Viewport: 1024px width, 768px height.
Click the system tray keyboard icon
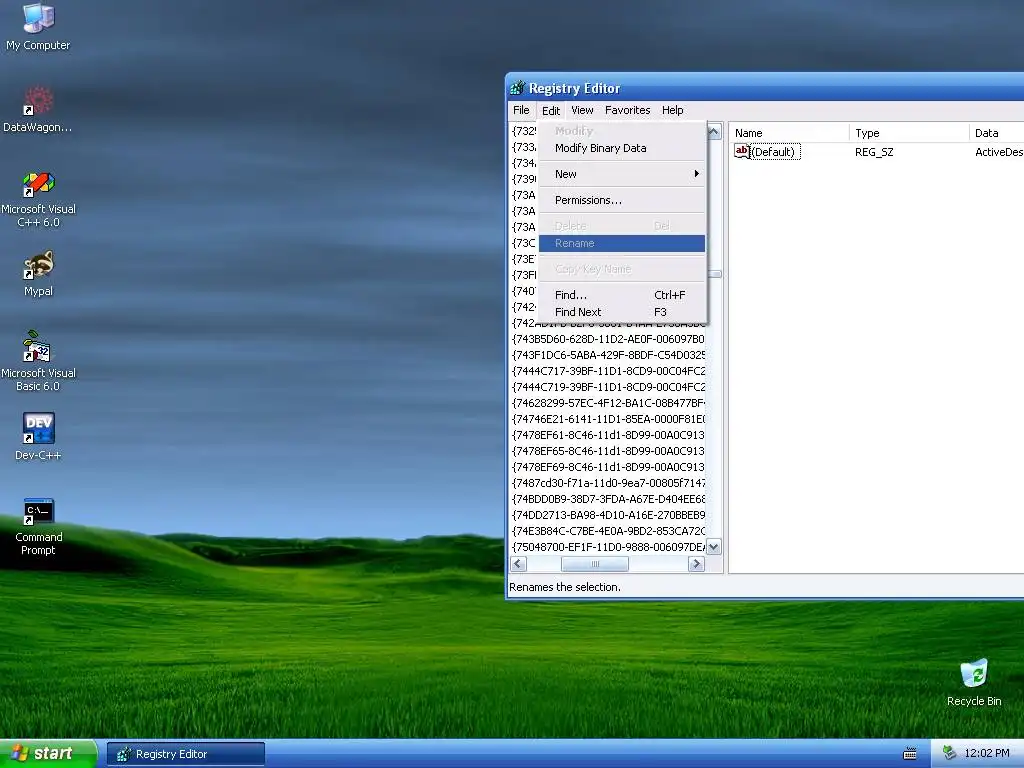point(909,754)
